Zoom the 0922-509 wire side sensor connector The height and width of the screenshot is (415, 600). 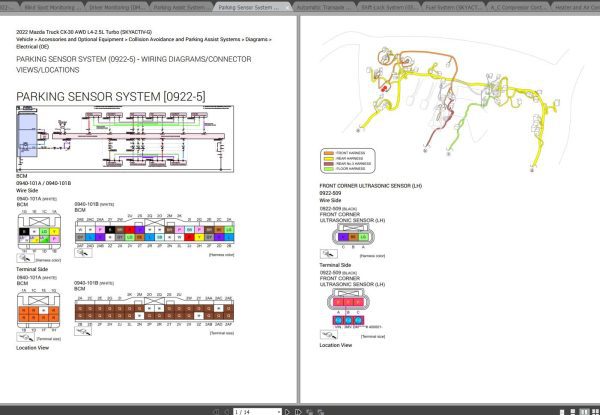pyautogui.click(x=329, y=254)
